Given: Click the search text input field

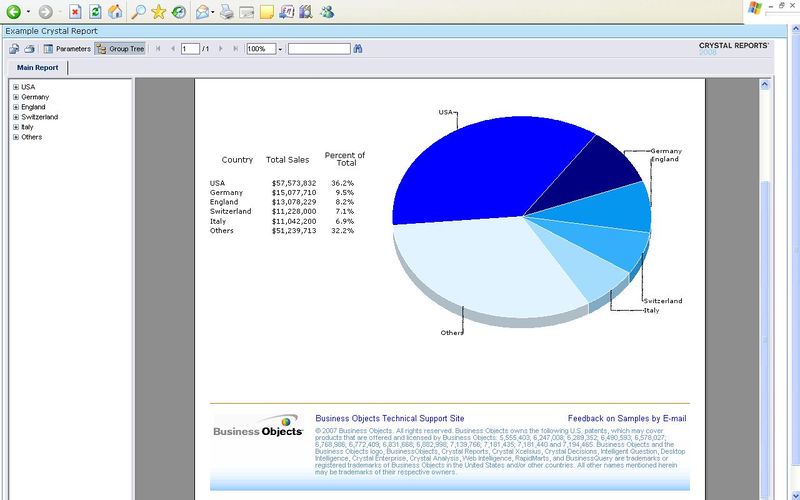Looking at the screenshot, I should tap(319, 48).
